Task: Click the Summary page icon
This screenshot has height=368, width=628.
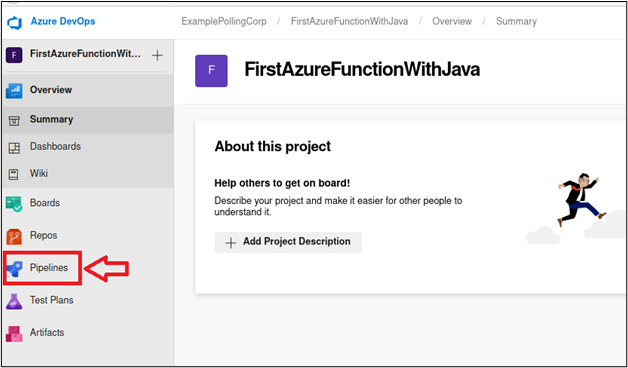Action: tap(14, 121)
